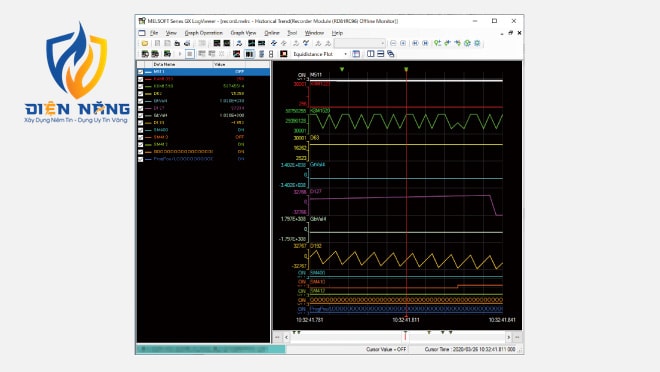
Task: Toggle the blue ProgFlow row checkbox
Action: [141, 159]
